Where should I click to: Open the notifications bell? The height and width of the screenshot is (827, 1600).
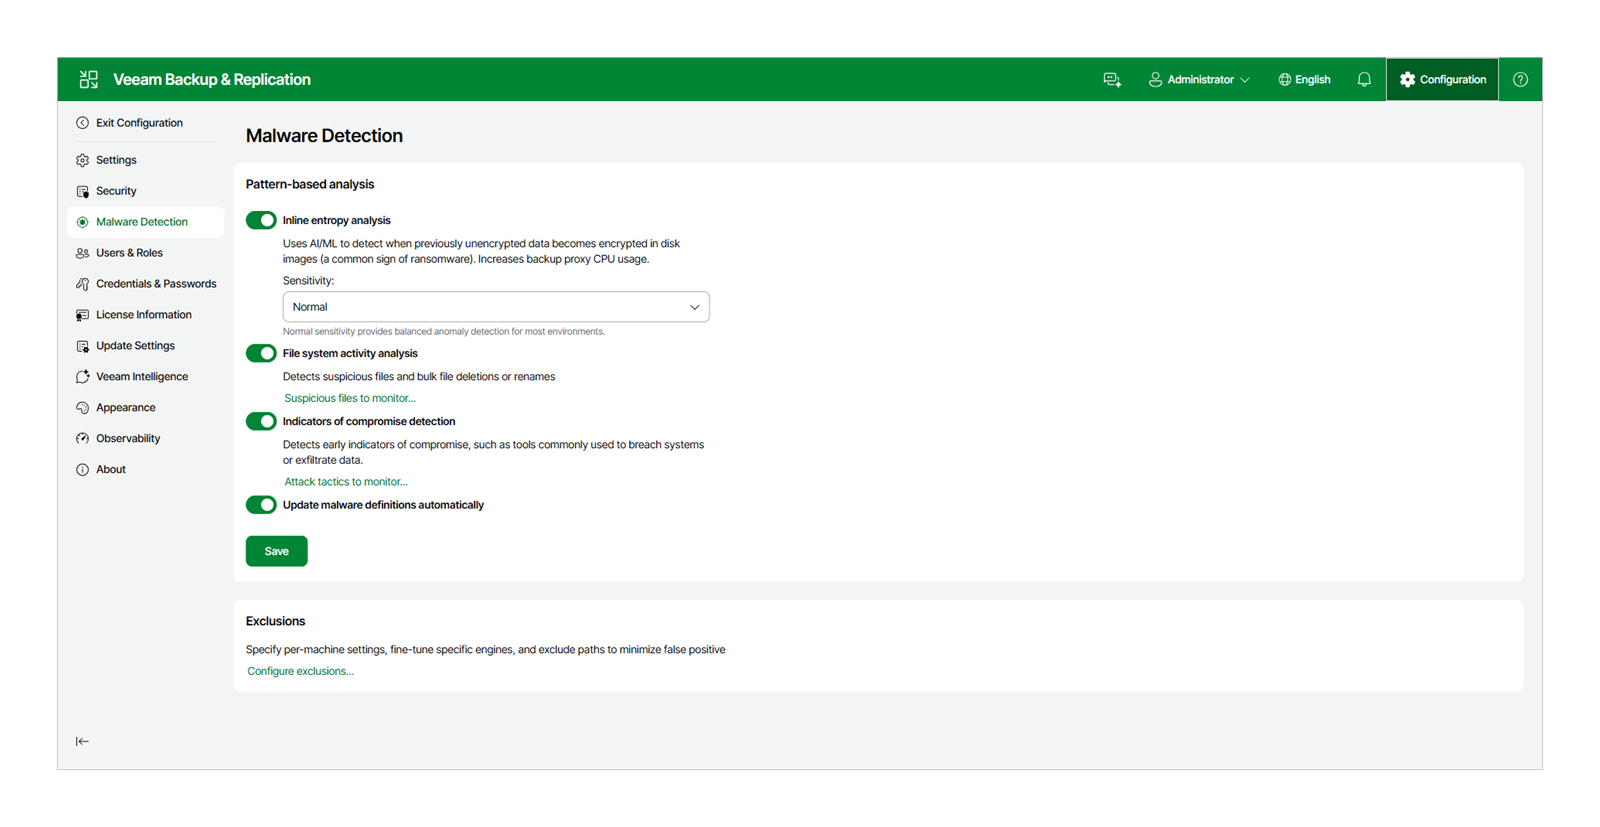pyautogui.click(x=1364, y=80)
